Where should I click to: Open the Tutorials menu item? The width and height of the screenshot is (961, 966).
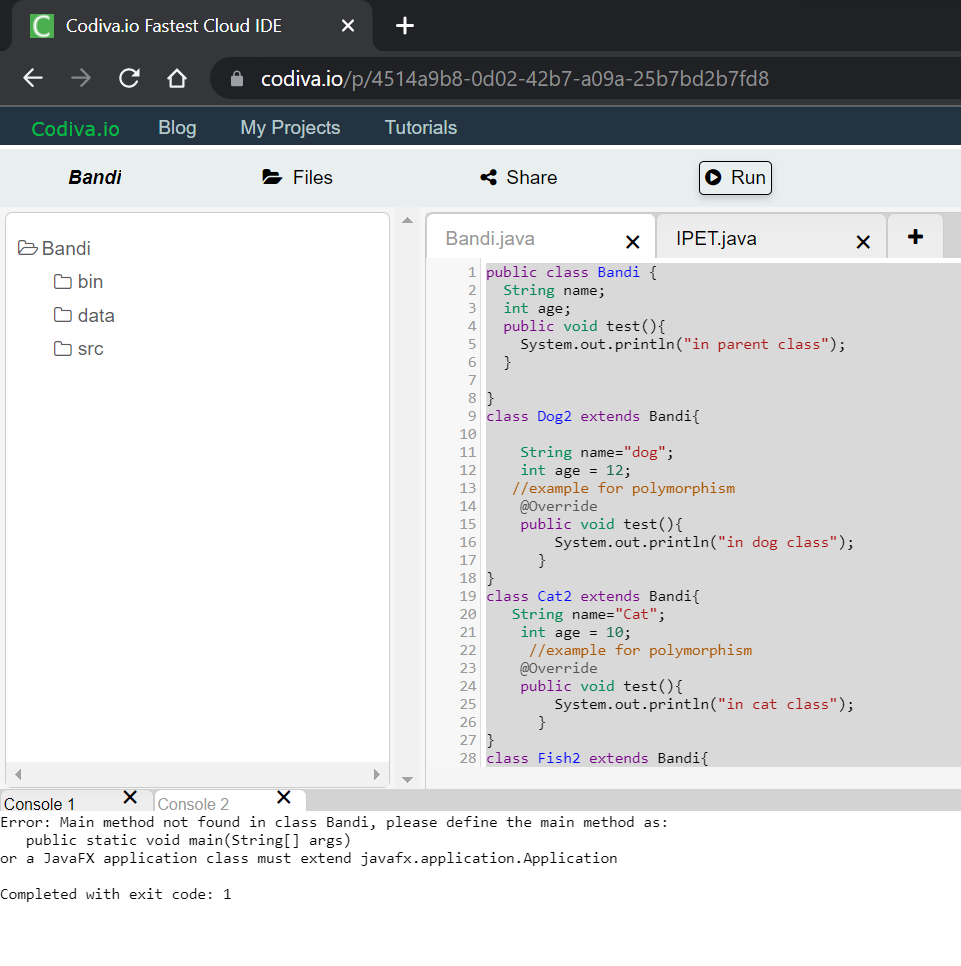[420, 127]
